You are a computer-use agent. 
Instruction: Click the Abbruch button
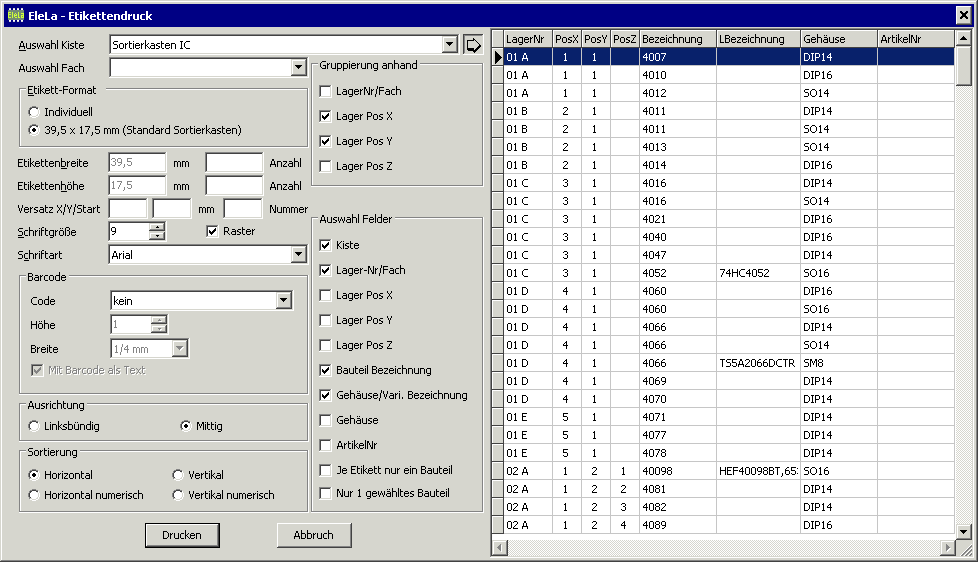click(313, 535)
